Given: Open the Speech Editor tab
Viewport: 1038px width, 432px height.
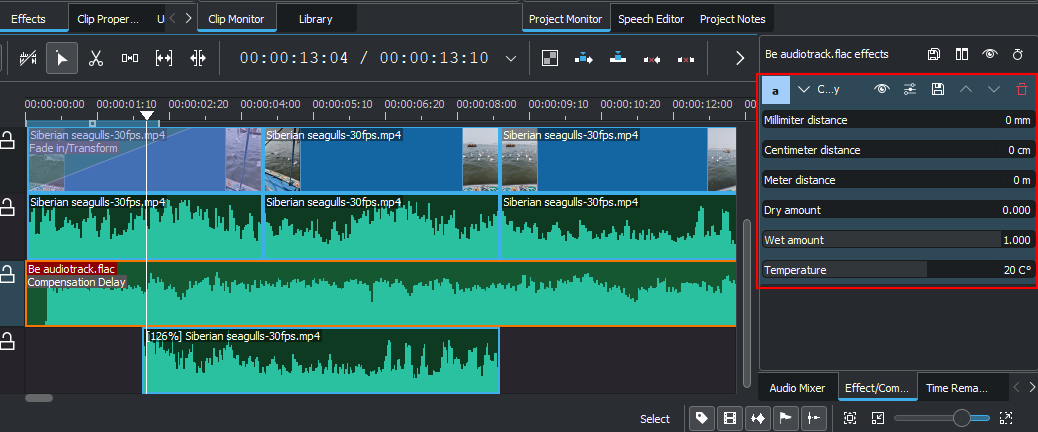Looking at the screenshot, I should pyautogui.click(x=651, y=19).
